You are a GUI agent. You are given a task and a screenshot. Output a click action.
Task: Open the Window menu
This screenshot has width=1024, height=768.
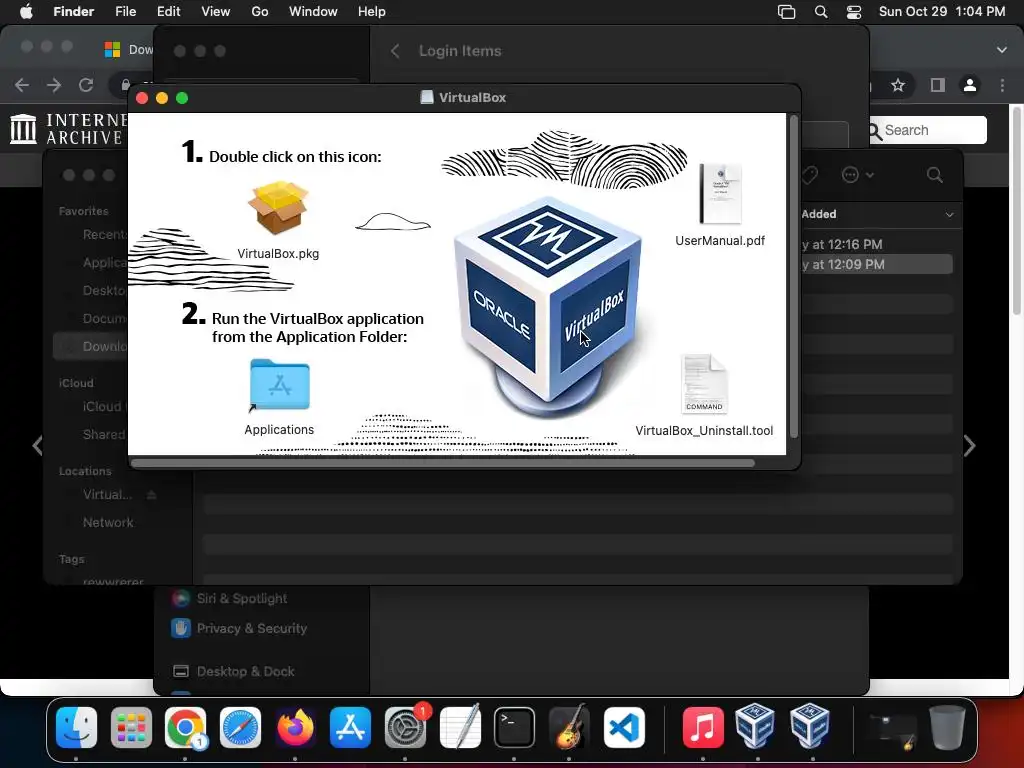pyautogui.click(x=313, y=12)
